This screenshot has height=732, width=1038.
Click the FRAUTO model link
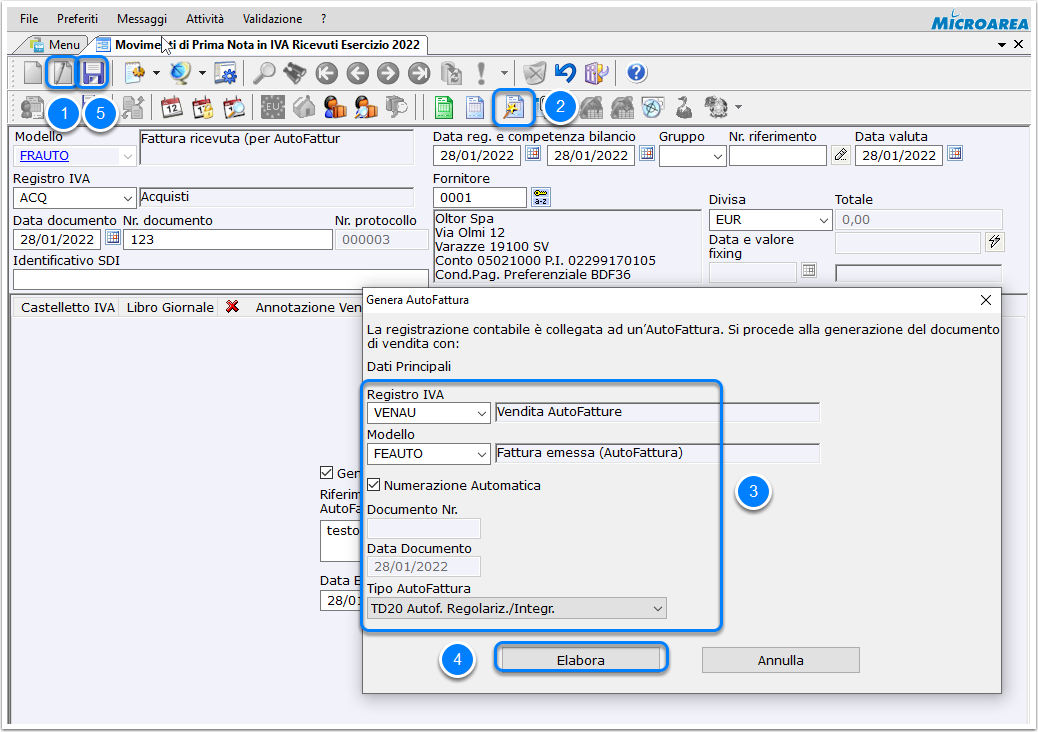(x=44, y=156)
